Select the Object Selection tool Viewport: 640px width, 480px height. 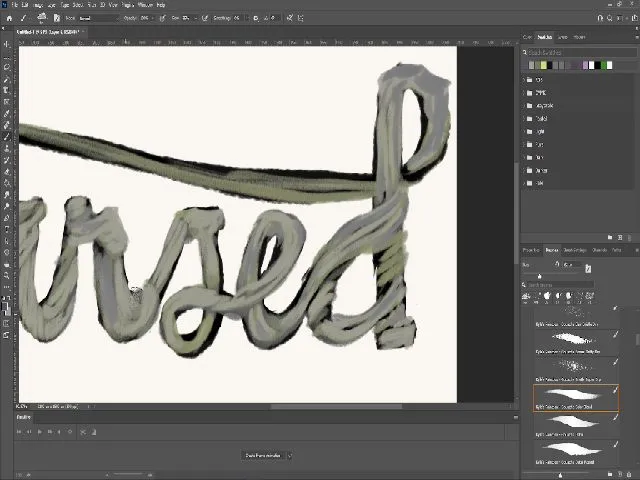coord(7,79)
